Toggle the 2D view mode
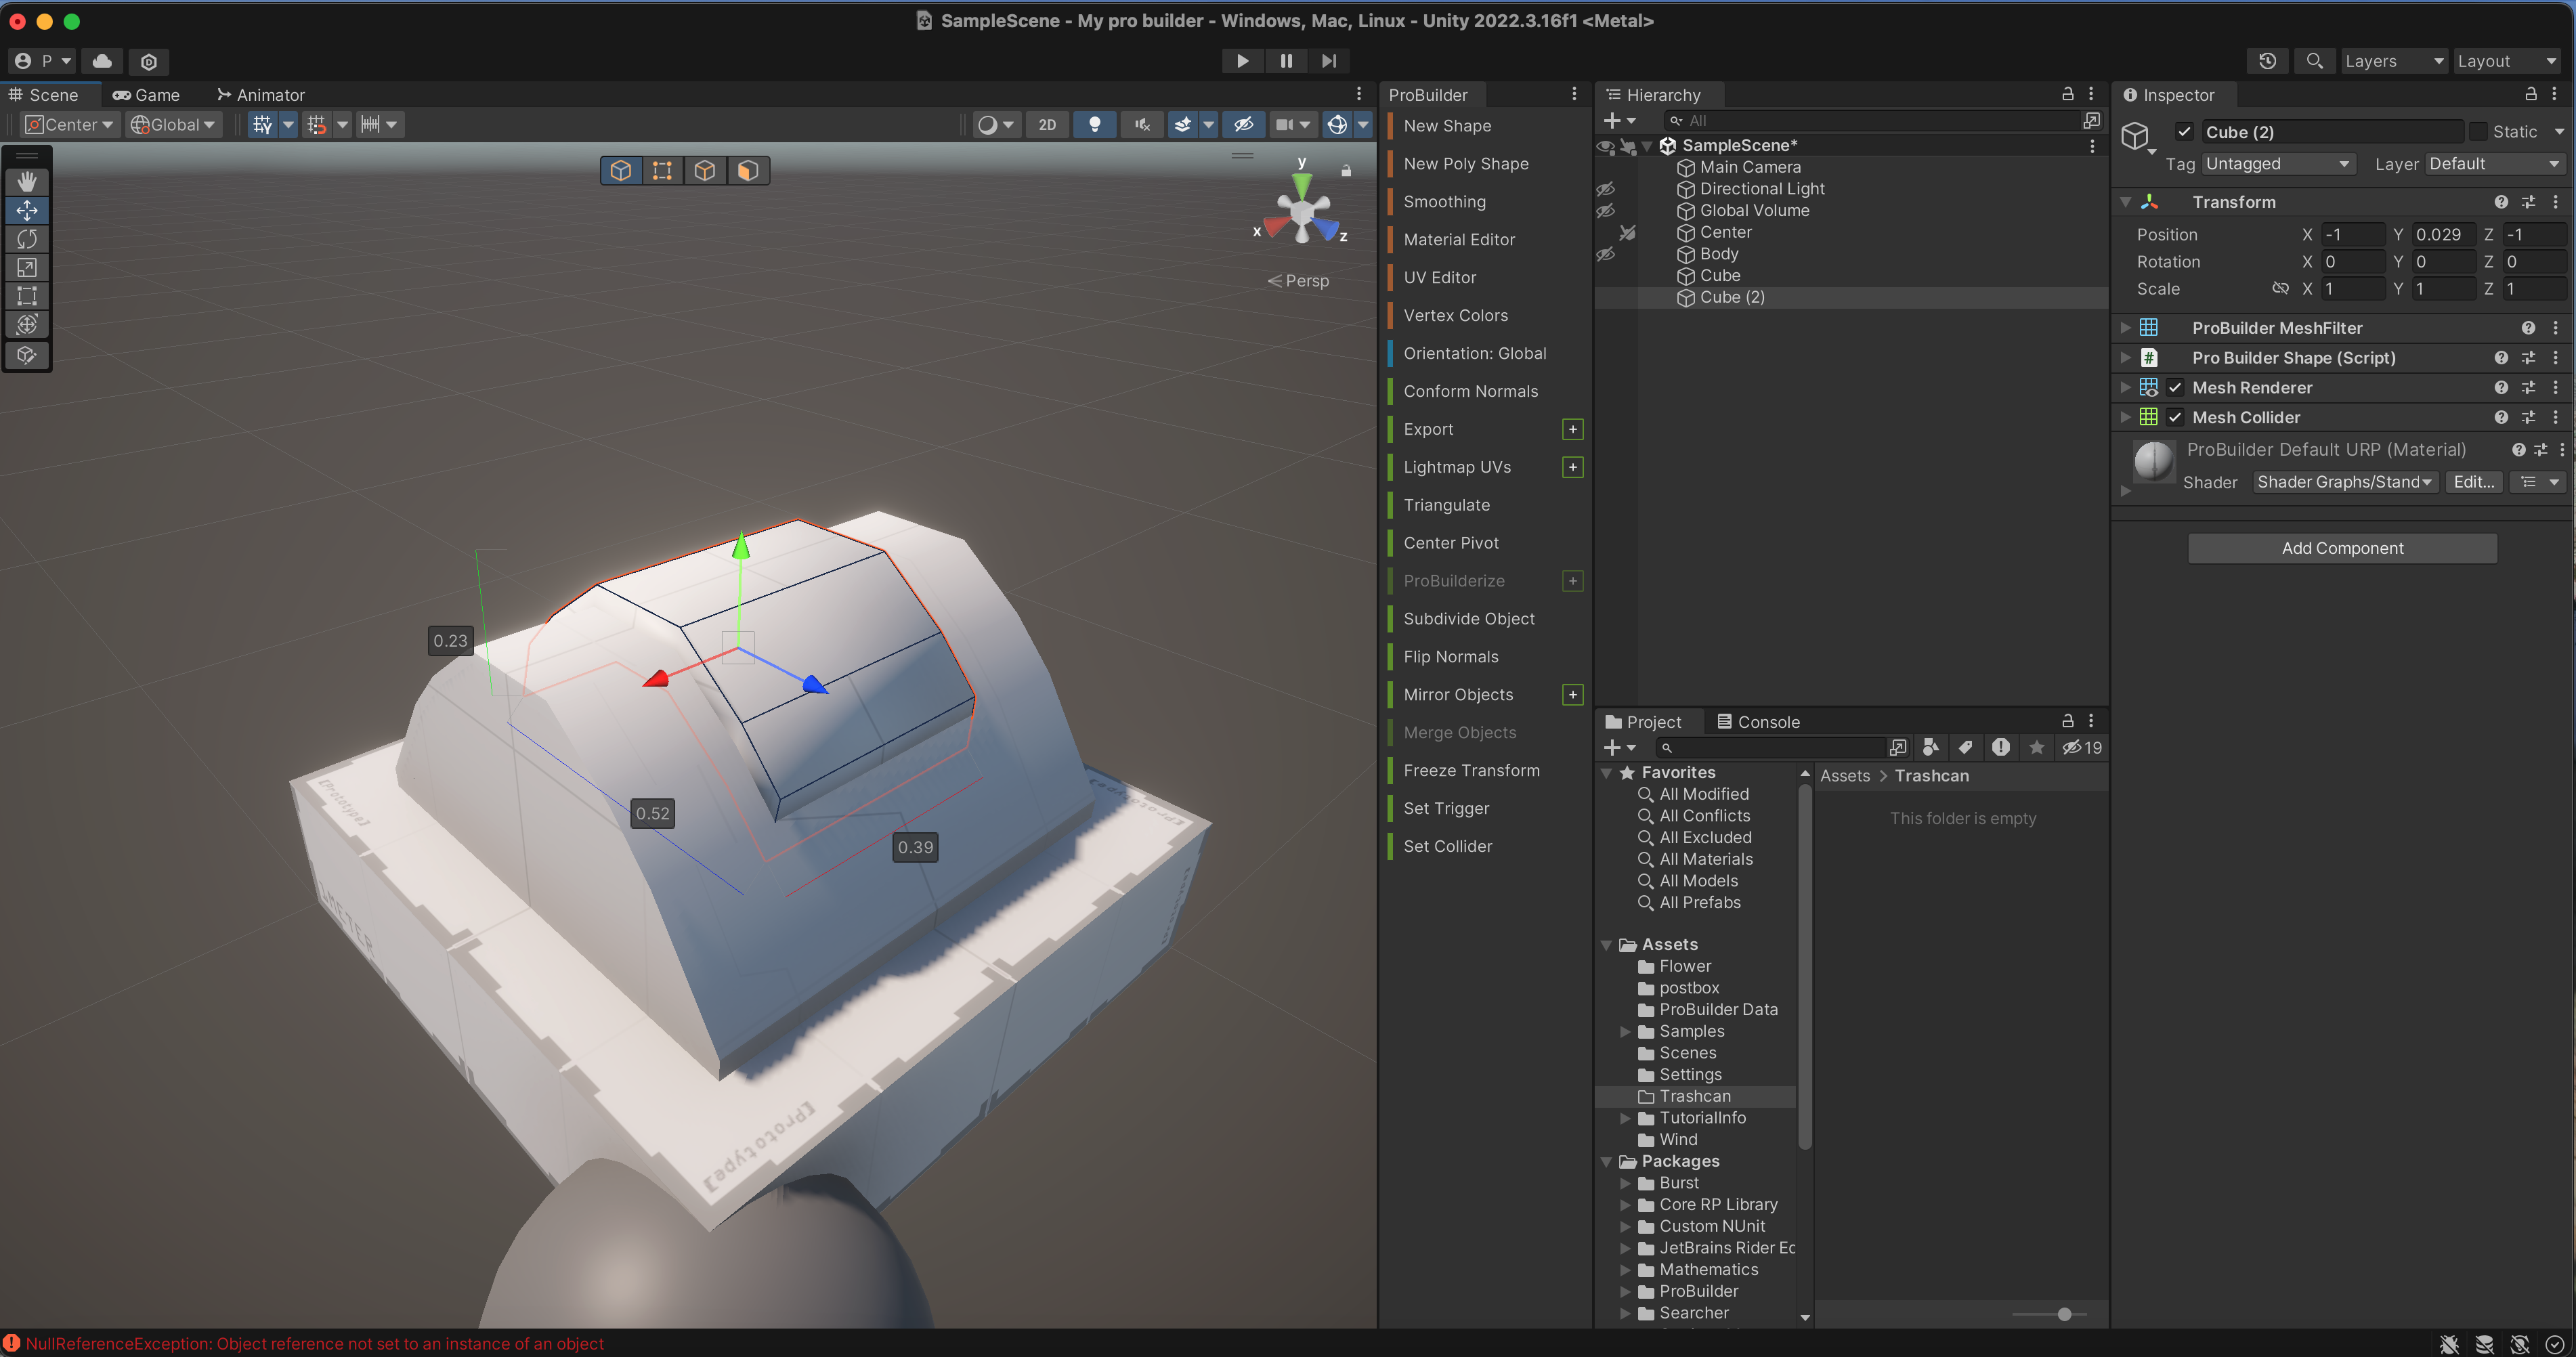 click(1047, 125)
